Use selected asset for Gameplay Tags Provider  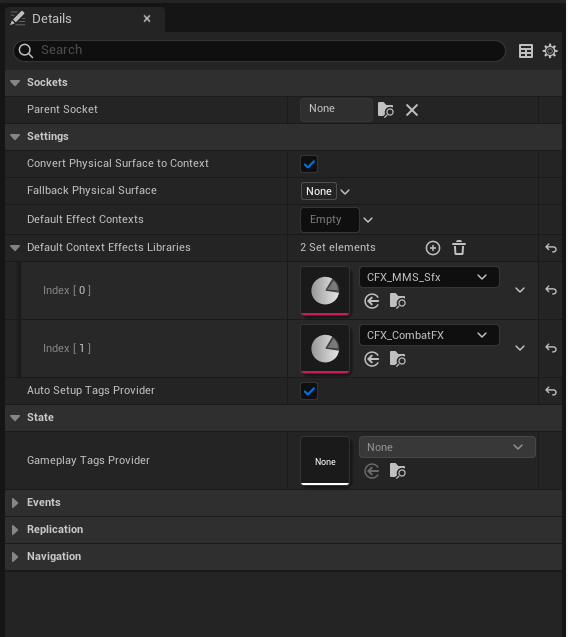click(x=372, y=472)
